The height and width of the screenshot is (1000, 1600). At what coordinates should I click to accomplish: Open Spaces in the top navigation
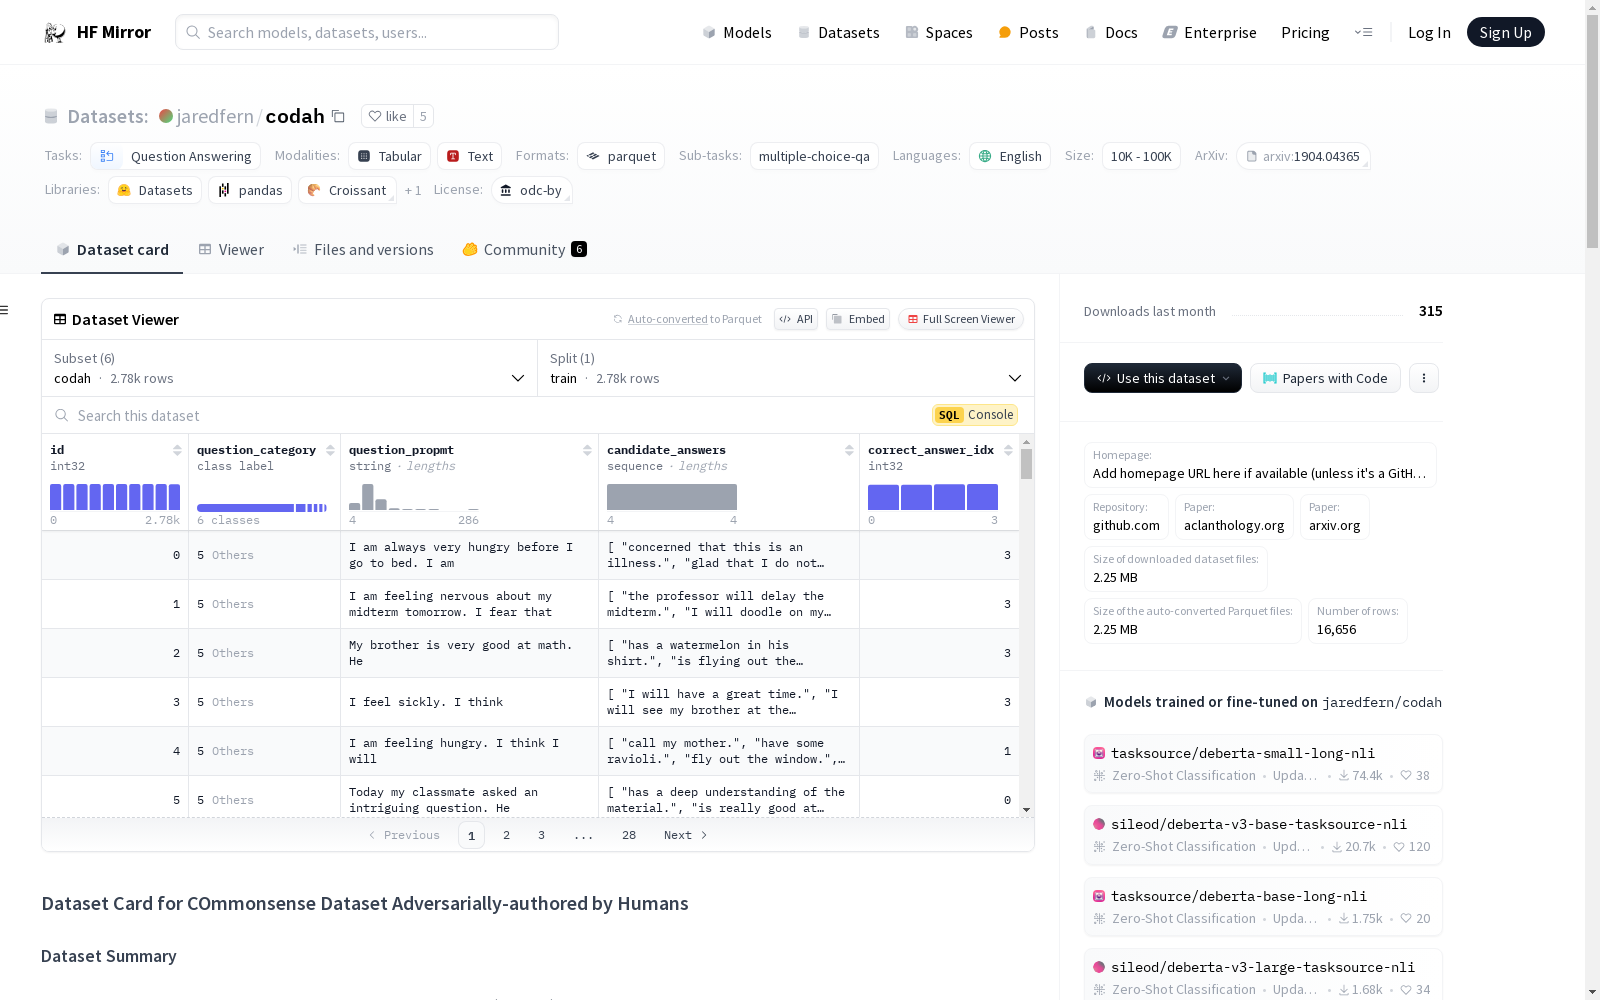pyautogui.click(x=939, y=33)
